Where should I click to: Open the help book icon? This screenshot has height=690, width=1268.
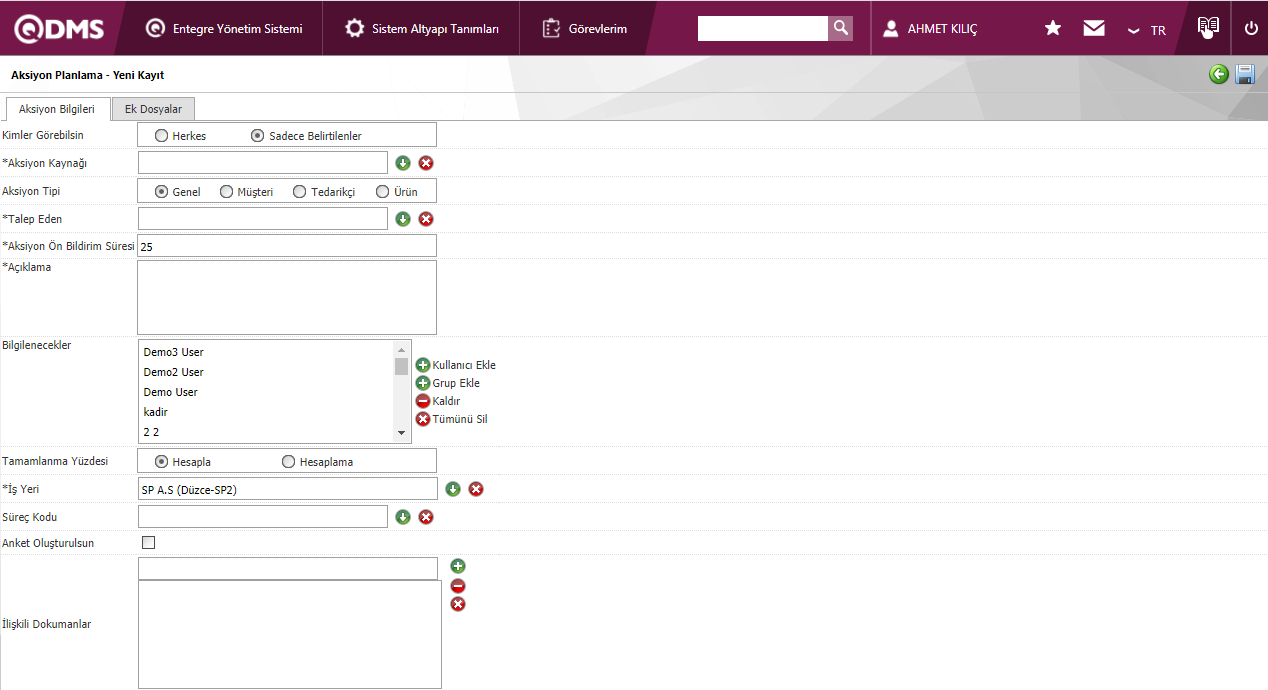pyautogui.click(x=1208, y=27)
